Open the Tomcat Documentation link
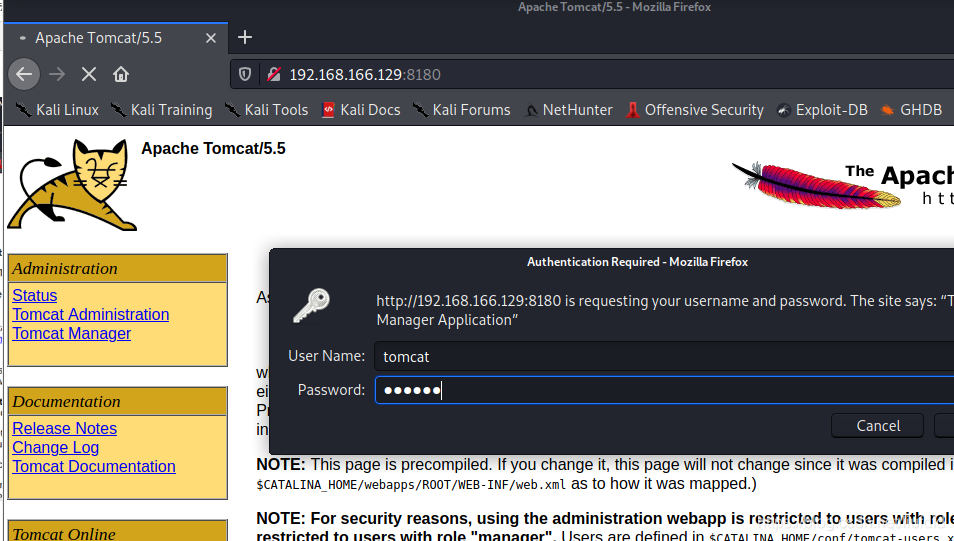The height and width of the screenshot is (541, 954). point(94,466)
